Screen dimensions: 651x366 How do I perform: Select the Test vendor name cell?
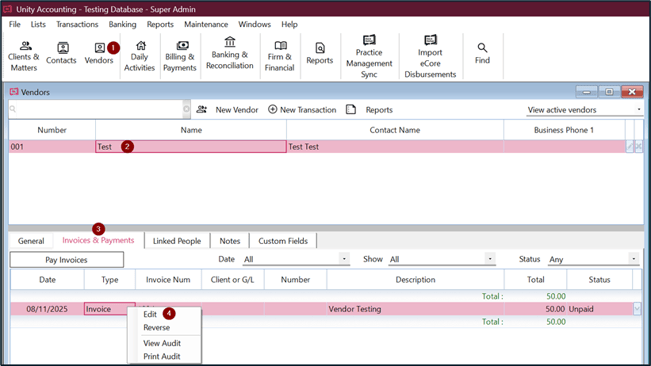pos(191,146)
